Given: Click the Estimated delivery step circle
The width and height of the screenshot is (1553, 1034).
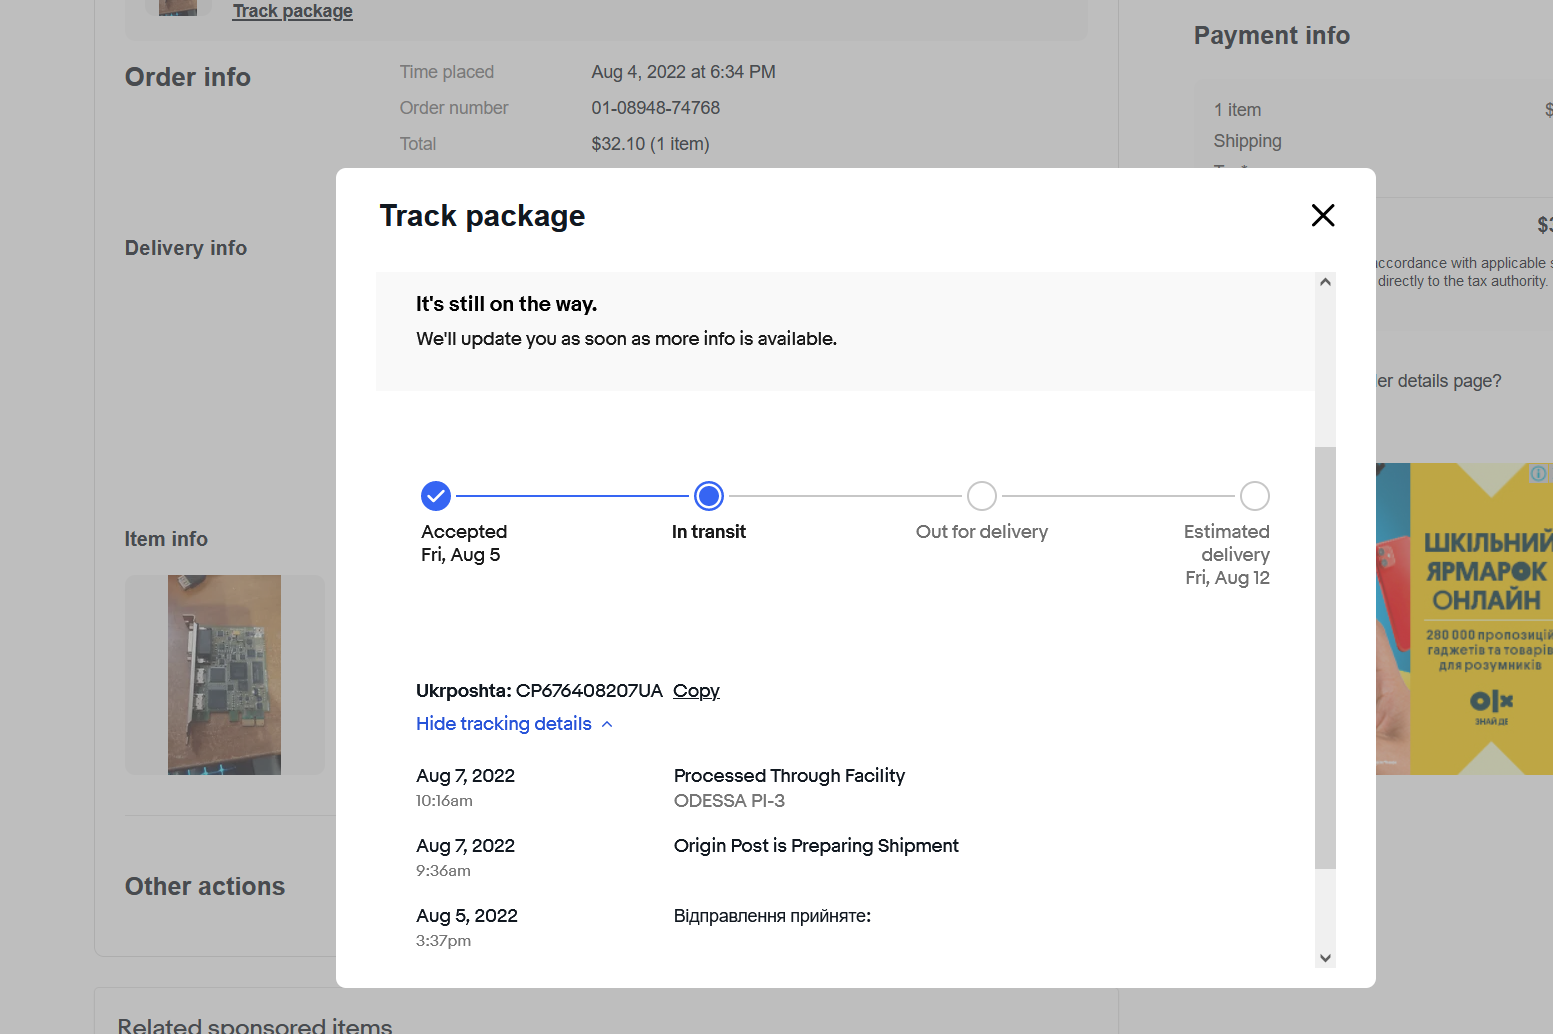Looking at the screenshot, I should 1255,496.
